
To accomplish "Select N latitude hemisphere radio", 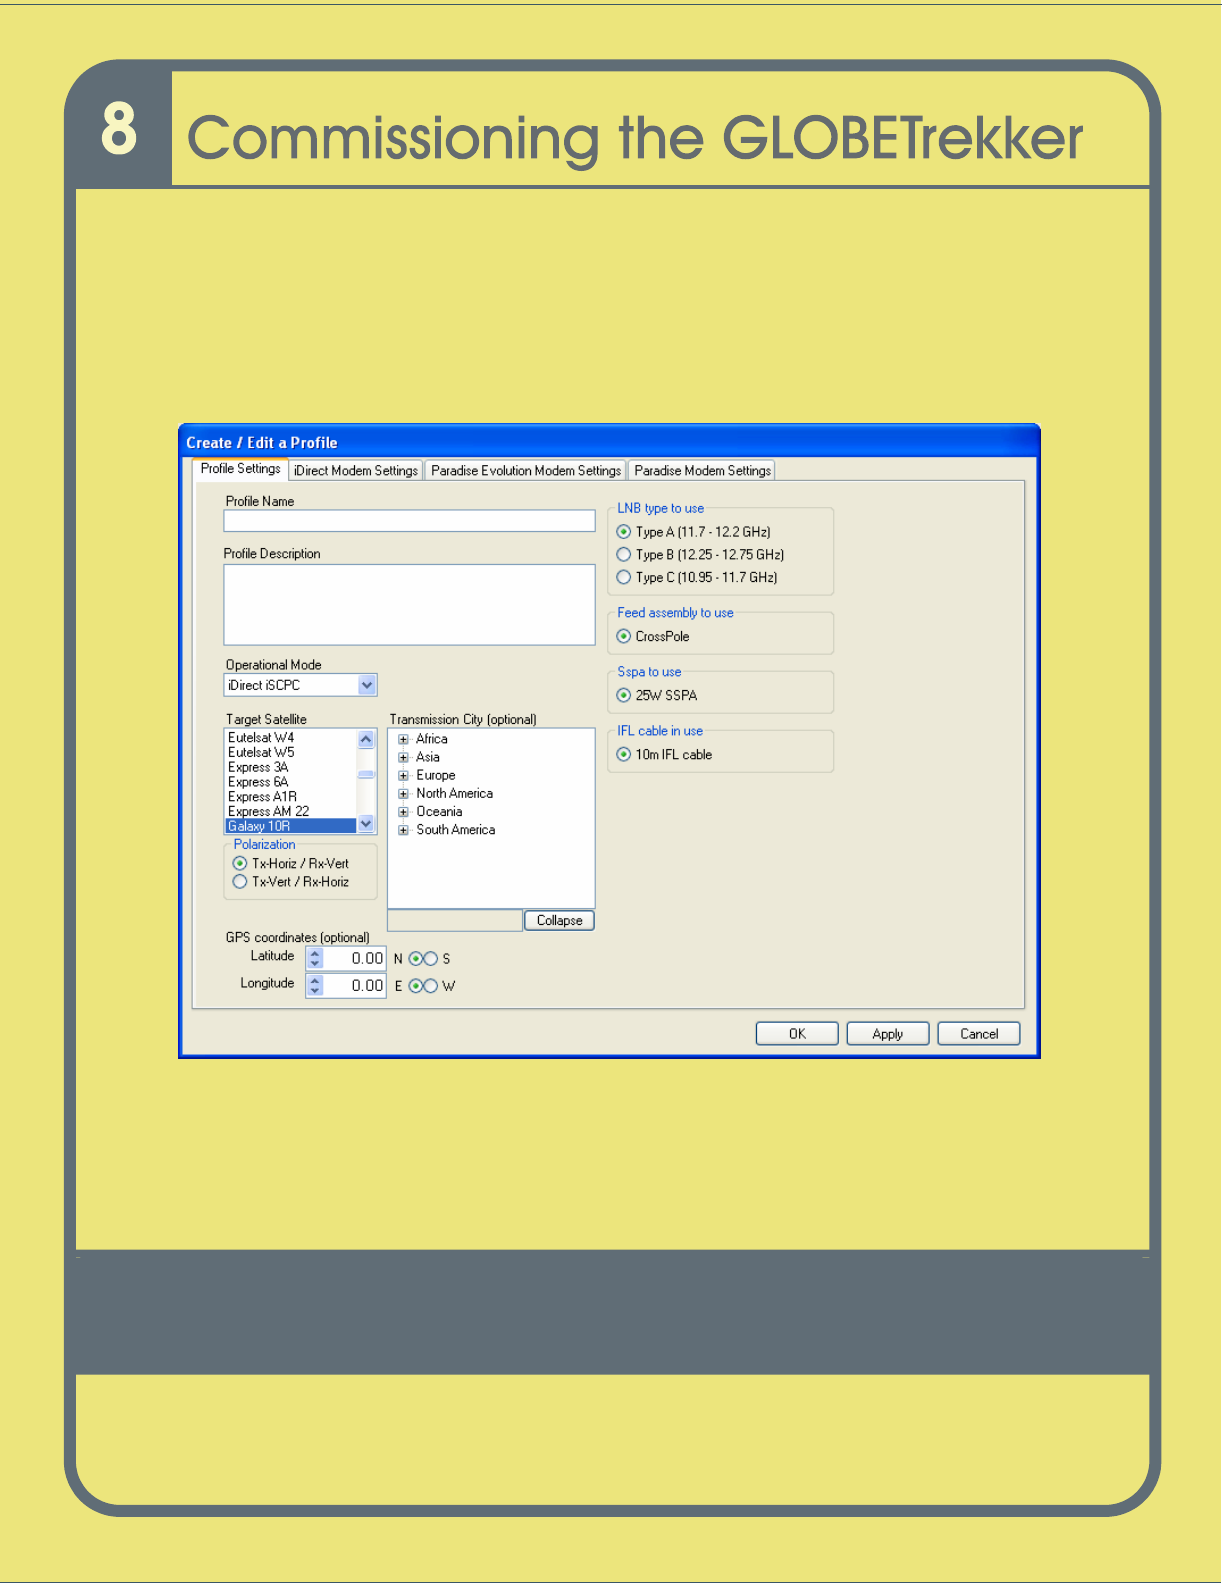I will pos(416,959).
